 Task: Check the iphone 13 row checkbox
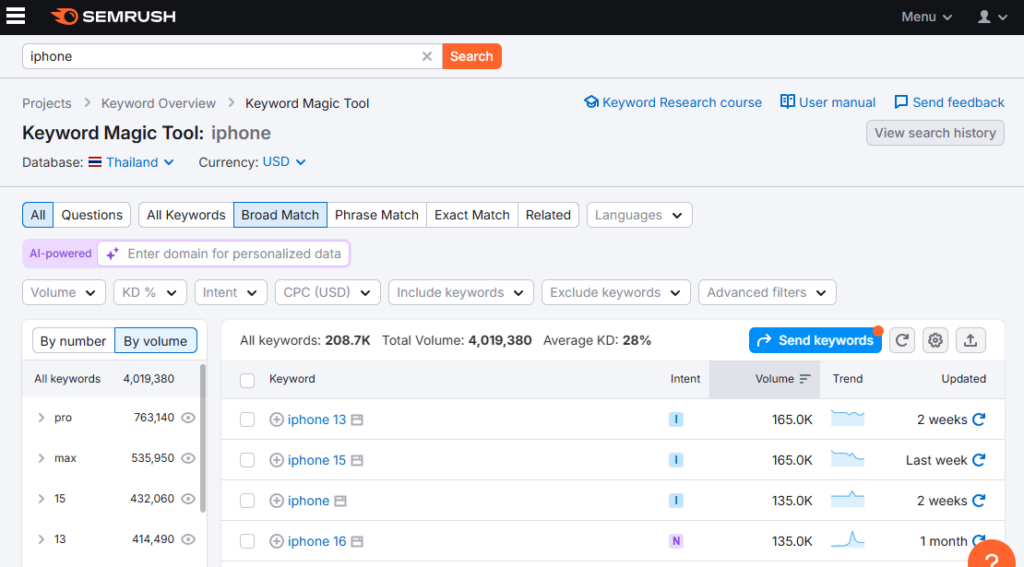coord(247,419)
